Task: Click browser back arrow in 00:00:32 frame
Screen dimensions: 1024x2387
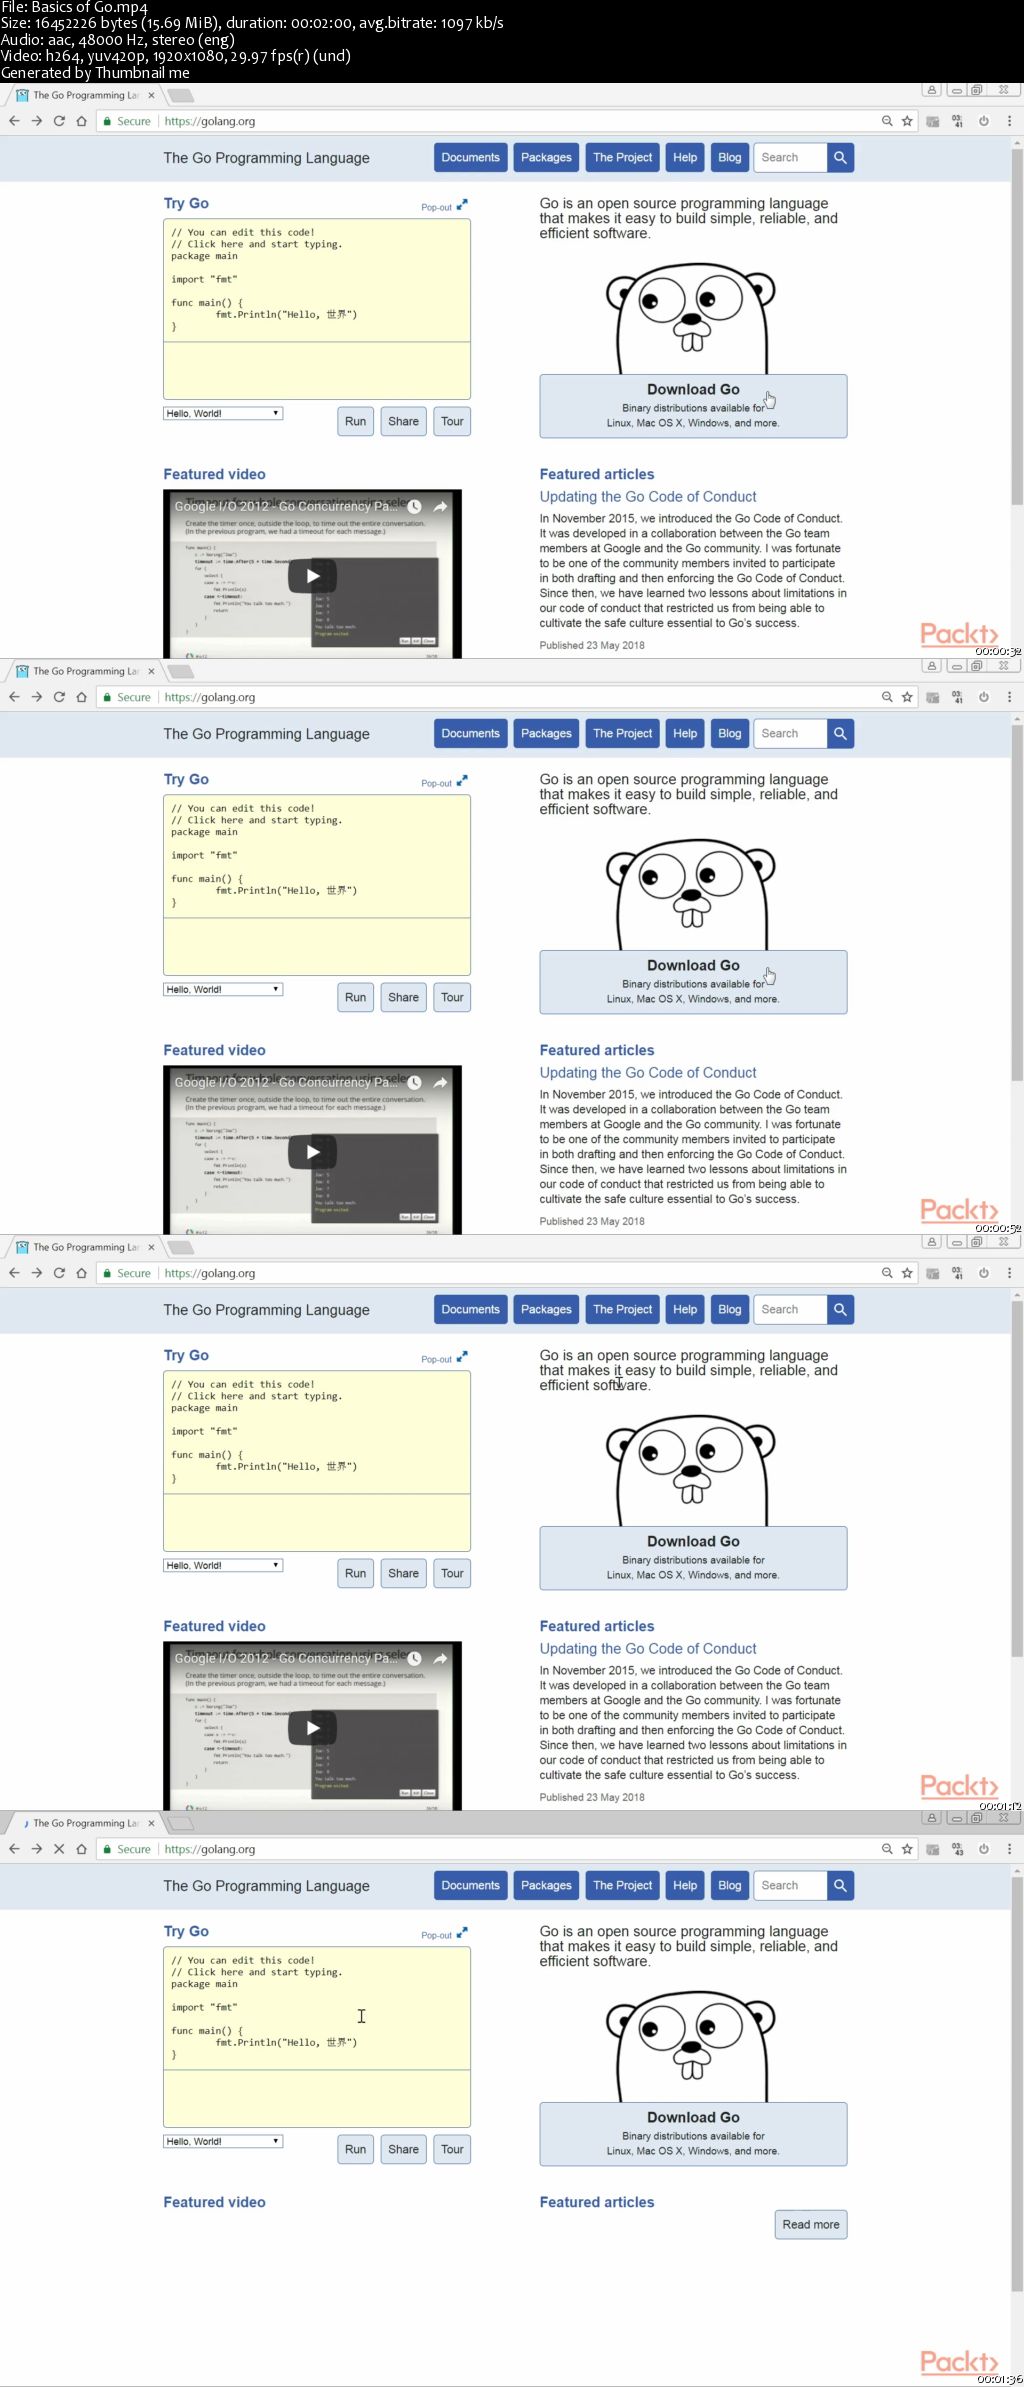Action: 14,121
